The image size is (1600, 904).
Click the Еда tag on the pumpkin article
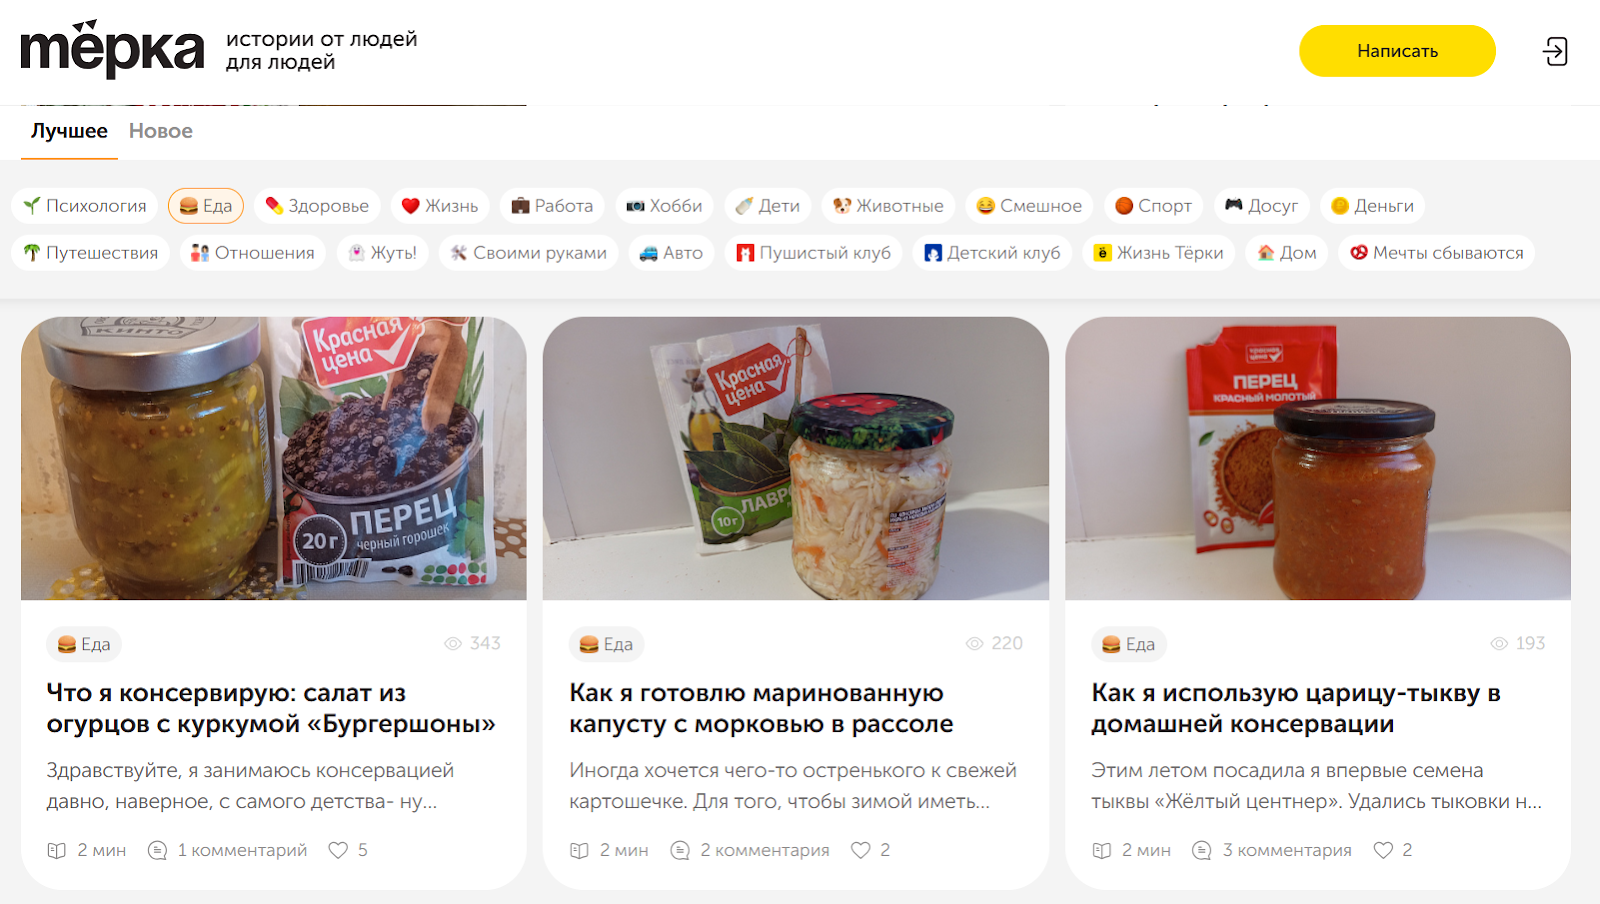pos(1129,644)
